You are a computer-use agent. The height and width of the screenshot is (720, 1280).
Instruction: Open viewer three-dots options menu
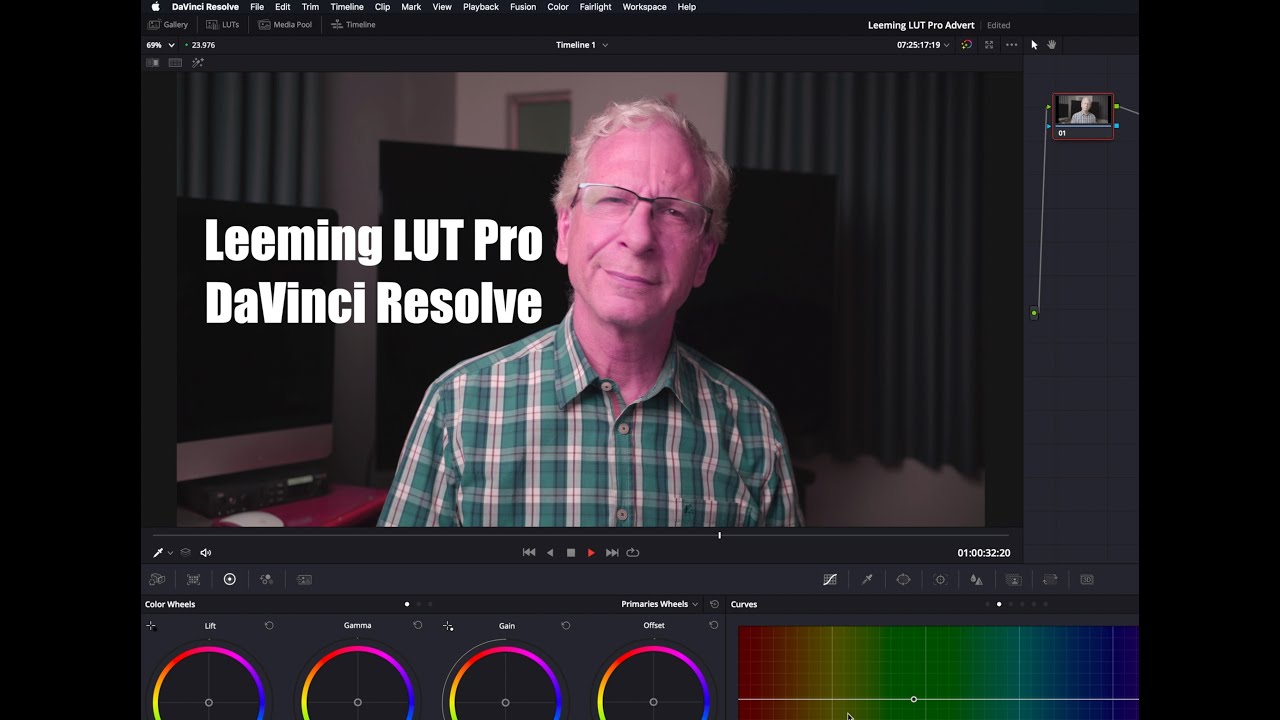[1011, 45]
